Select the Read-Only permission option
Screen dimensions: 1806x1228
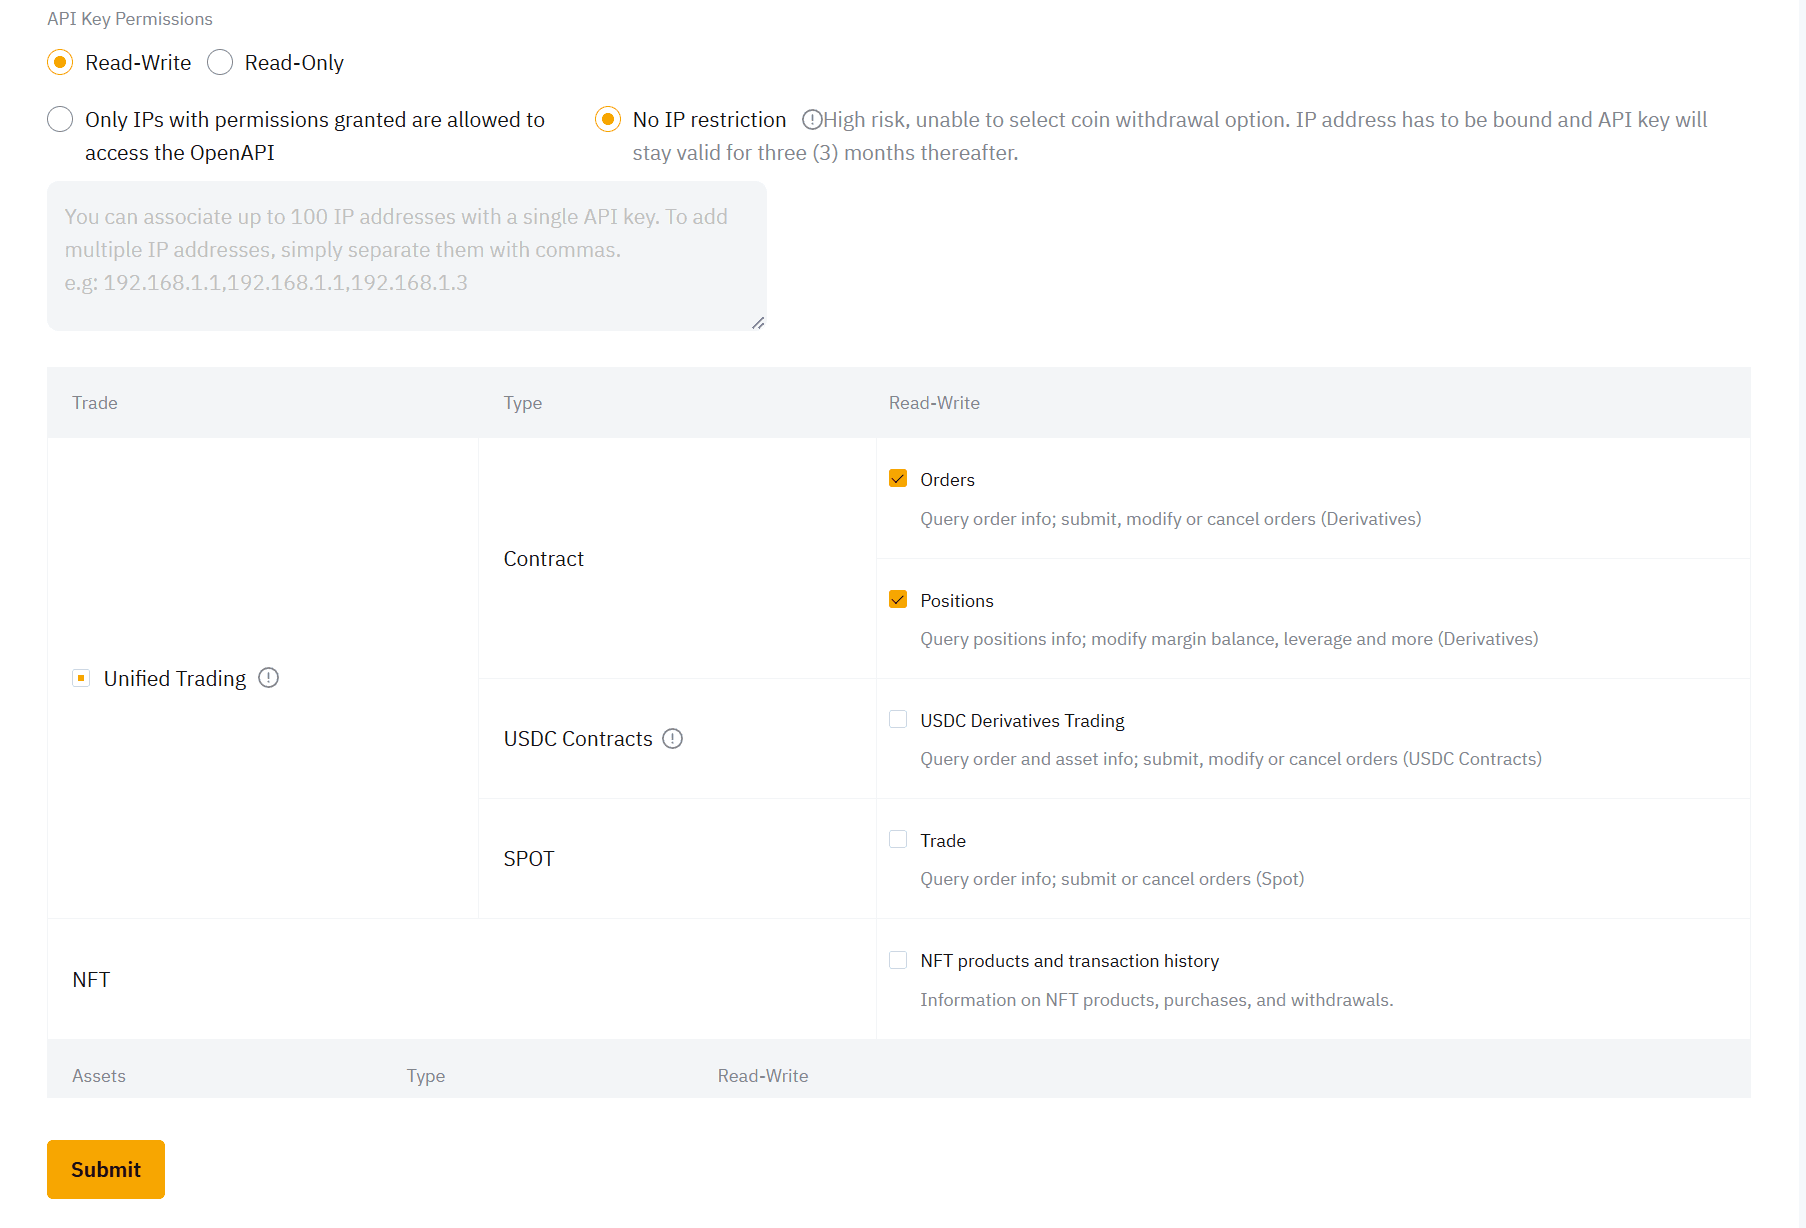coord(220,62)
